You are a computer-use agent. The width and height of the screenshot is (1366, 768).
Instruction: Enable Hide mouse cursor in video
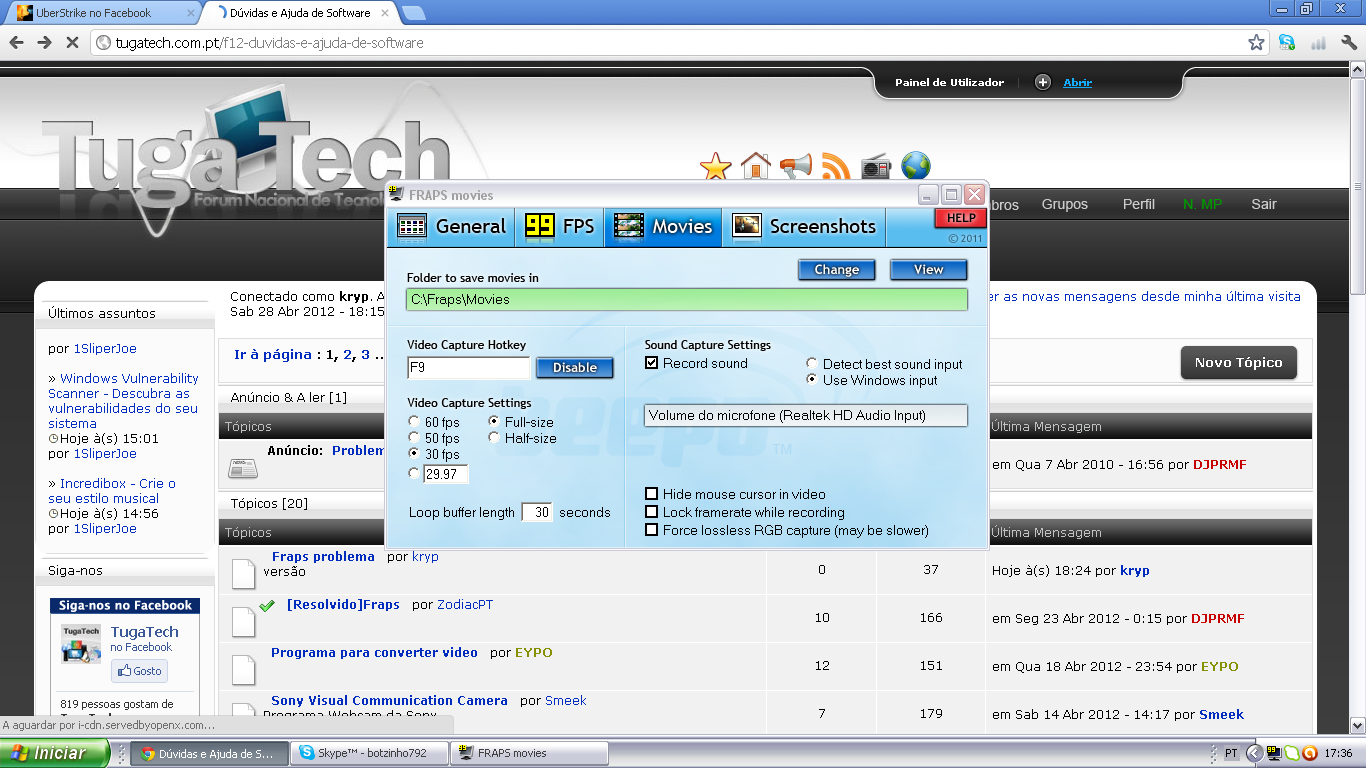(651, 494)
